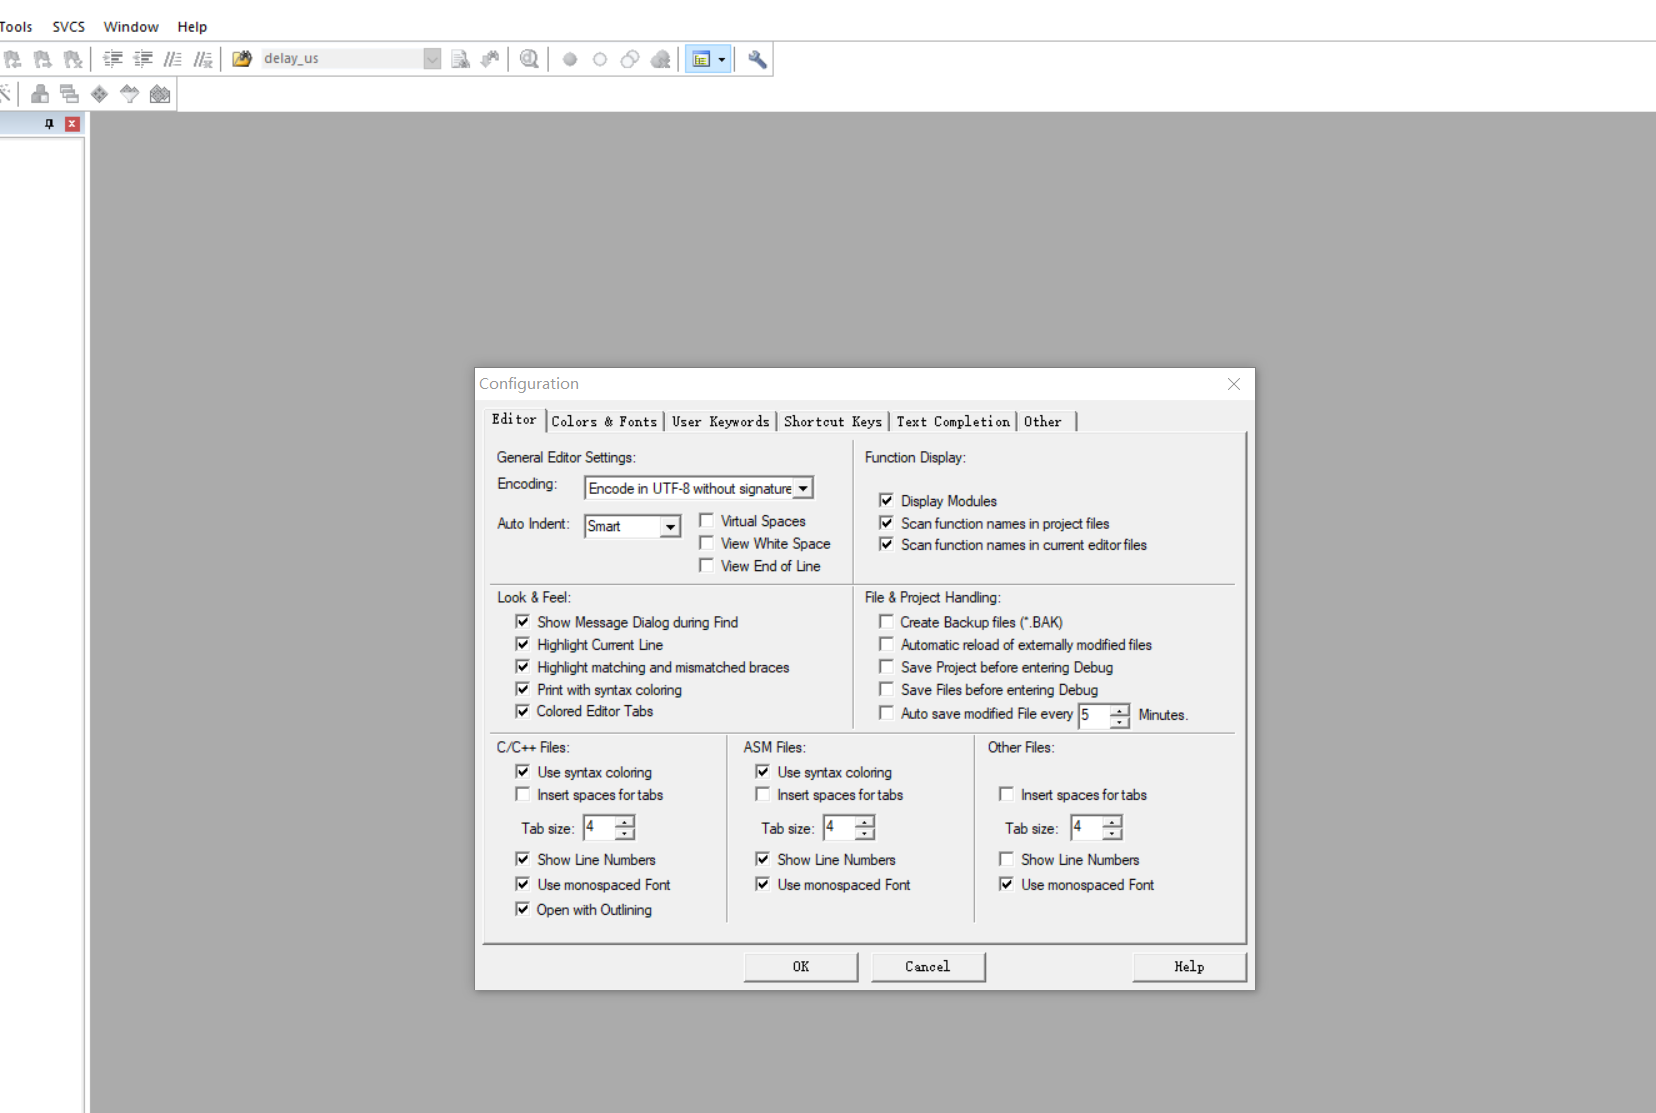
Task: Click the panel pin icon
Action: coord(49,124)
